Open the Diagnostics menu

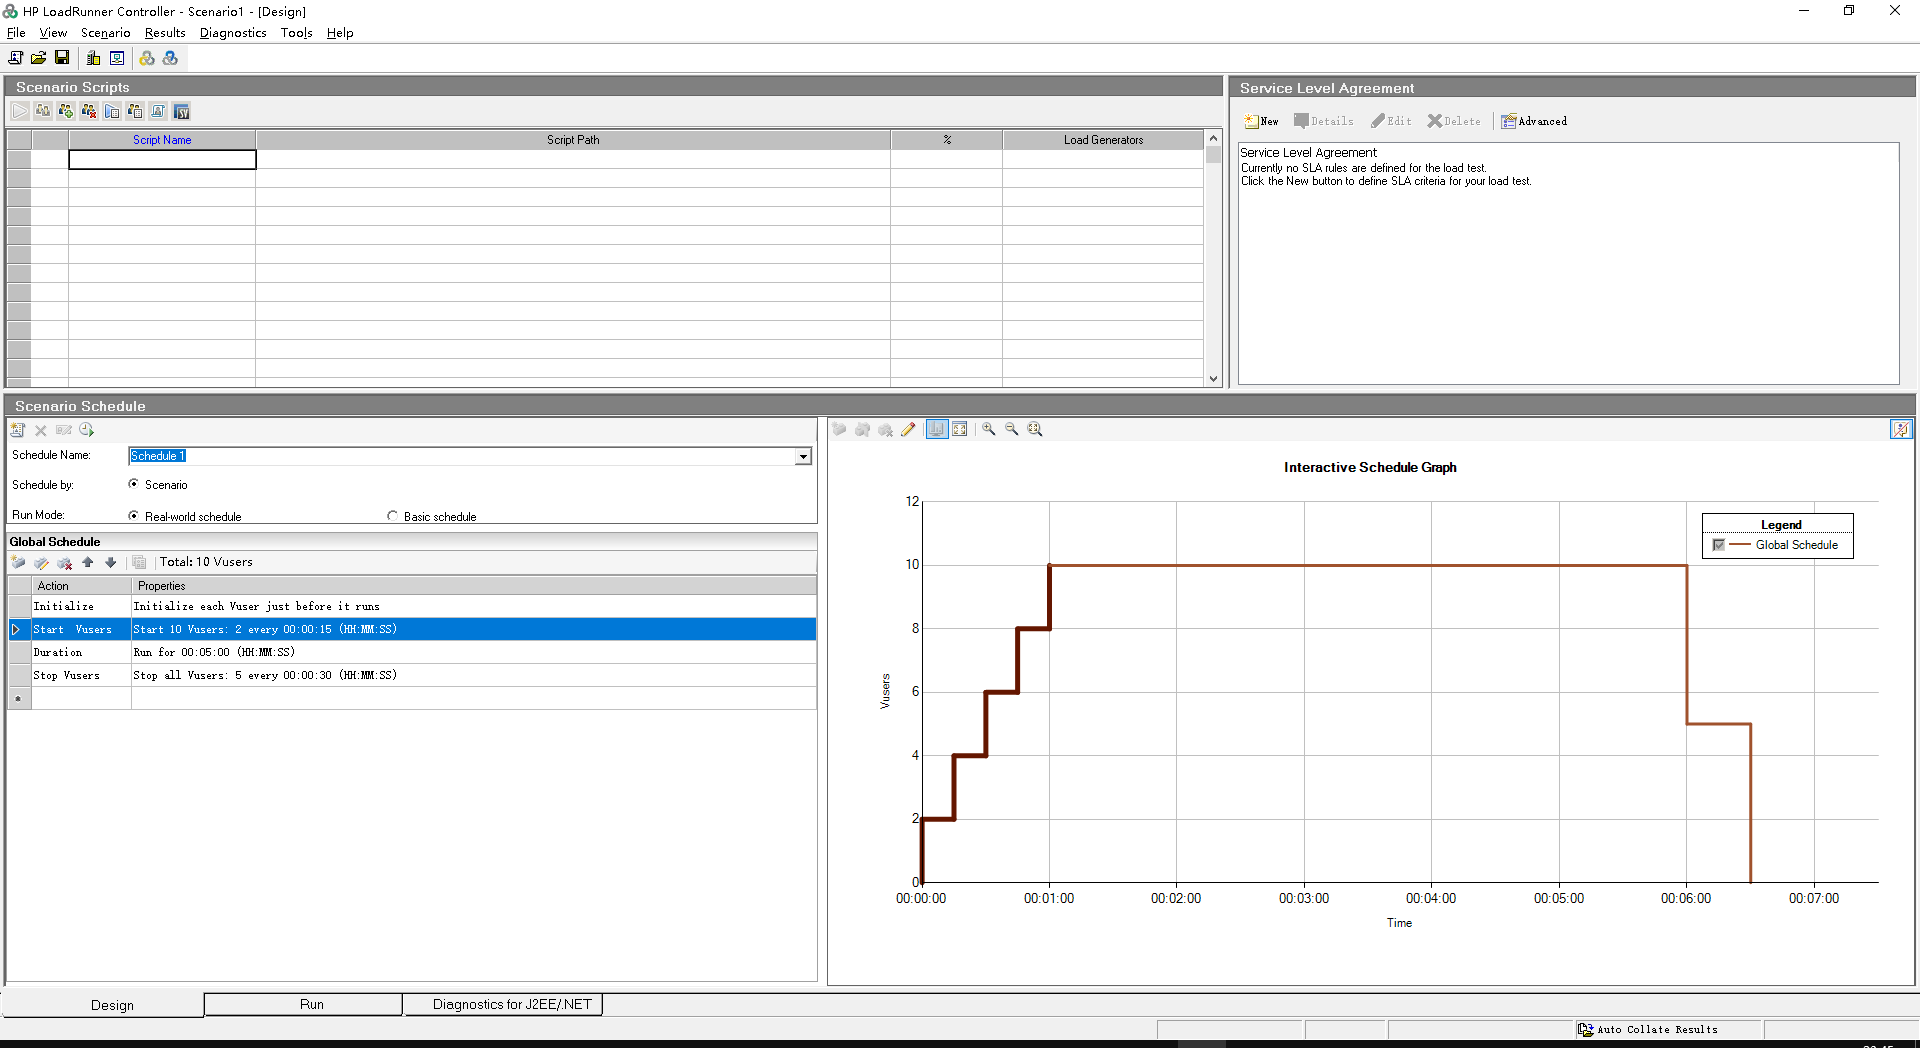(x=233, y=33)
